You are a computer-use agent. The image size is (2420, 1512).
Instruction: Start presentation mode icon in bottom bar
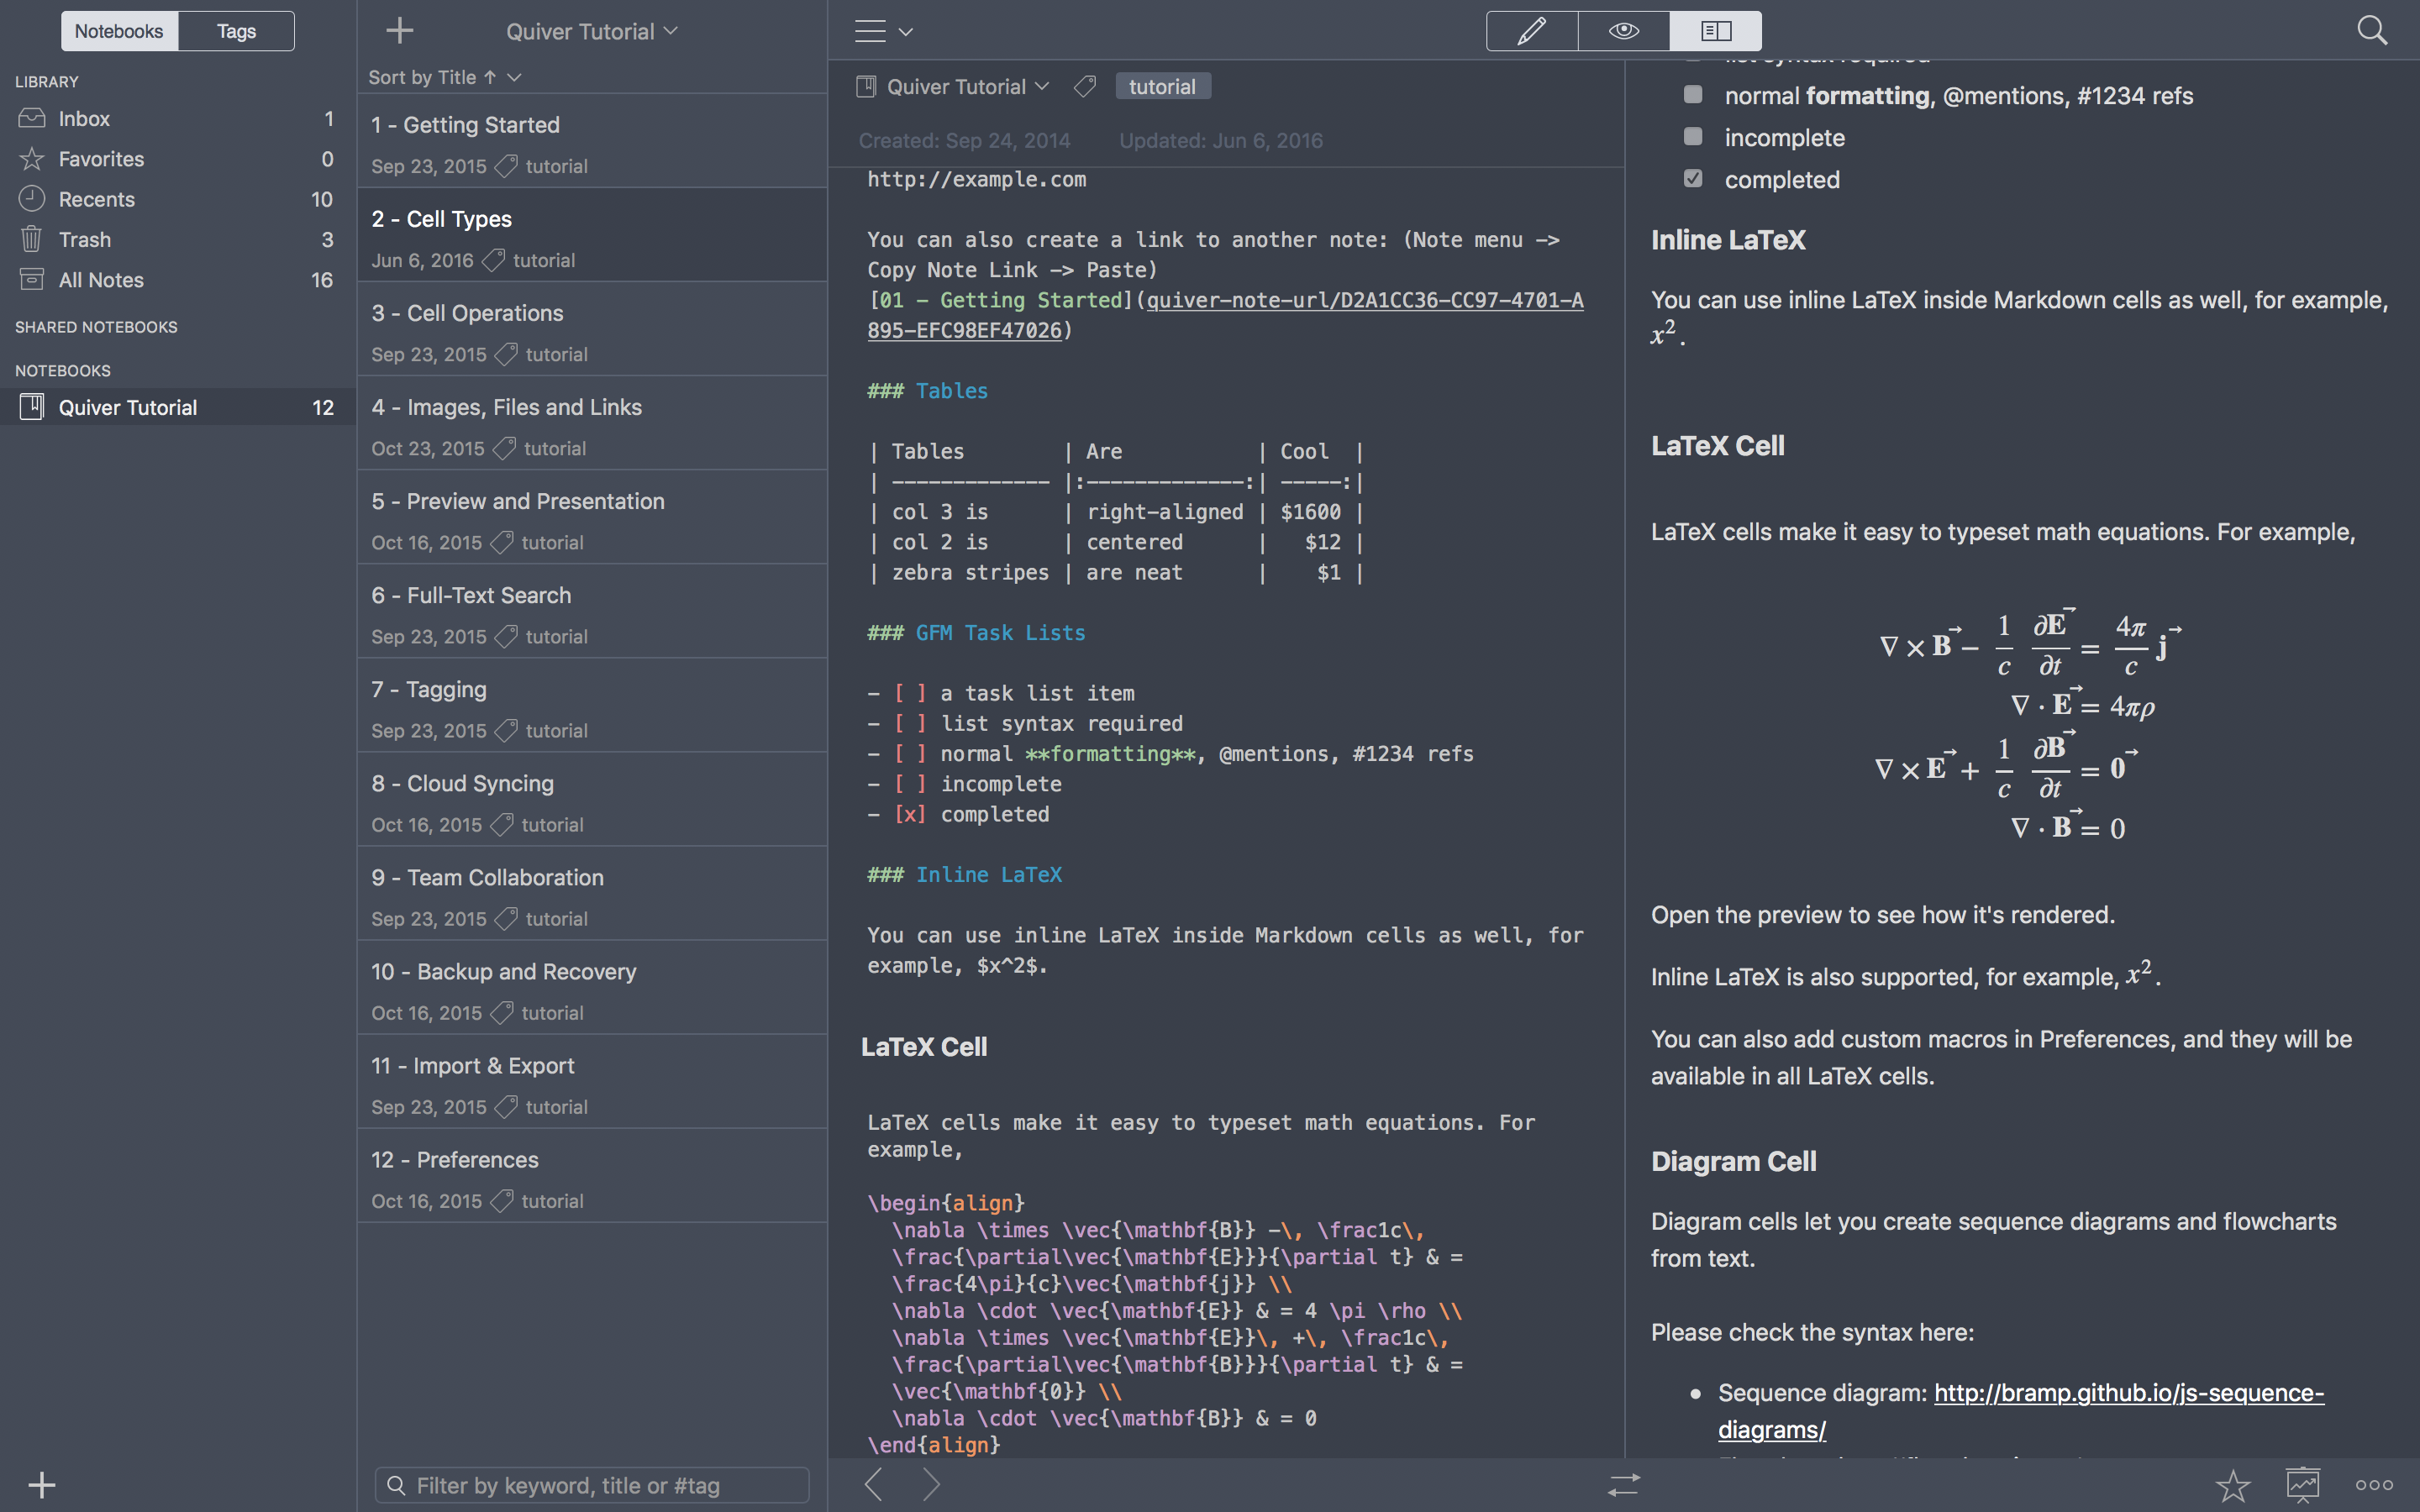(x=2302, y=1485)
